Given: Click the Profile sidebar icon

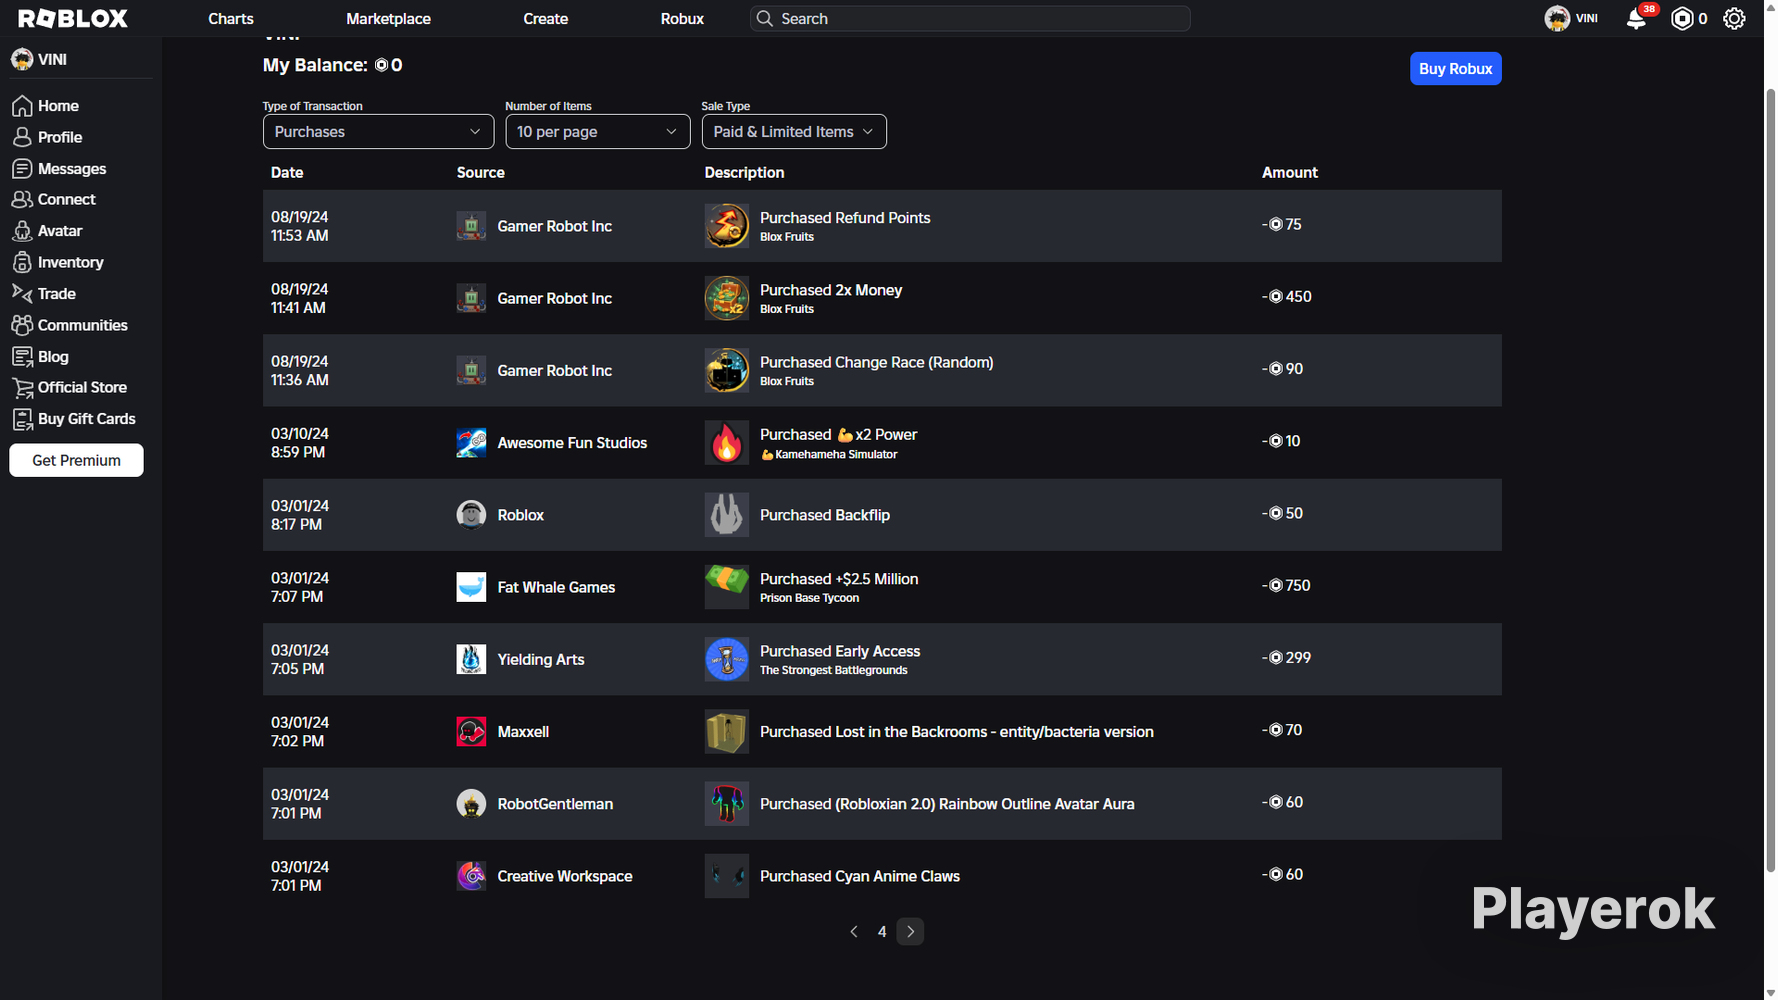Looking at the screenshot, I should coord(22,137).
